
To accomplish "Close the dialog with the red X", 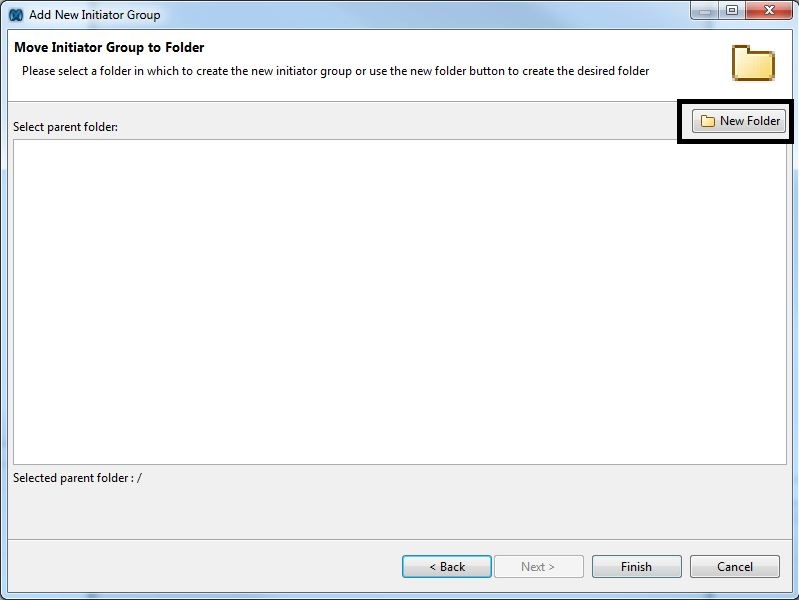I will click(769, 11).
